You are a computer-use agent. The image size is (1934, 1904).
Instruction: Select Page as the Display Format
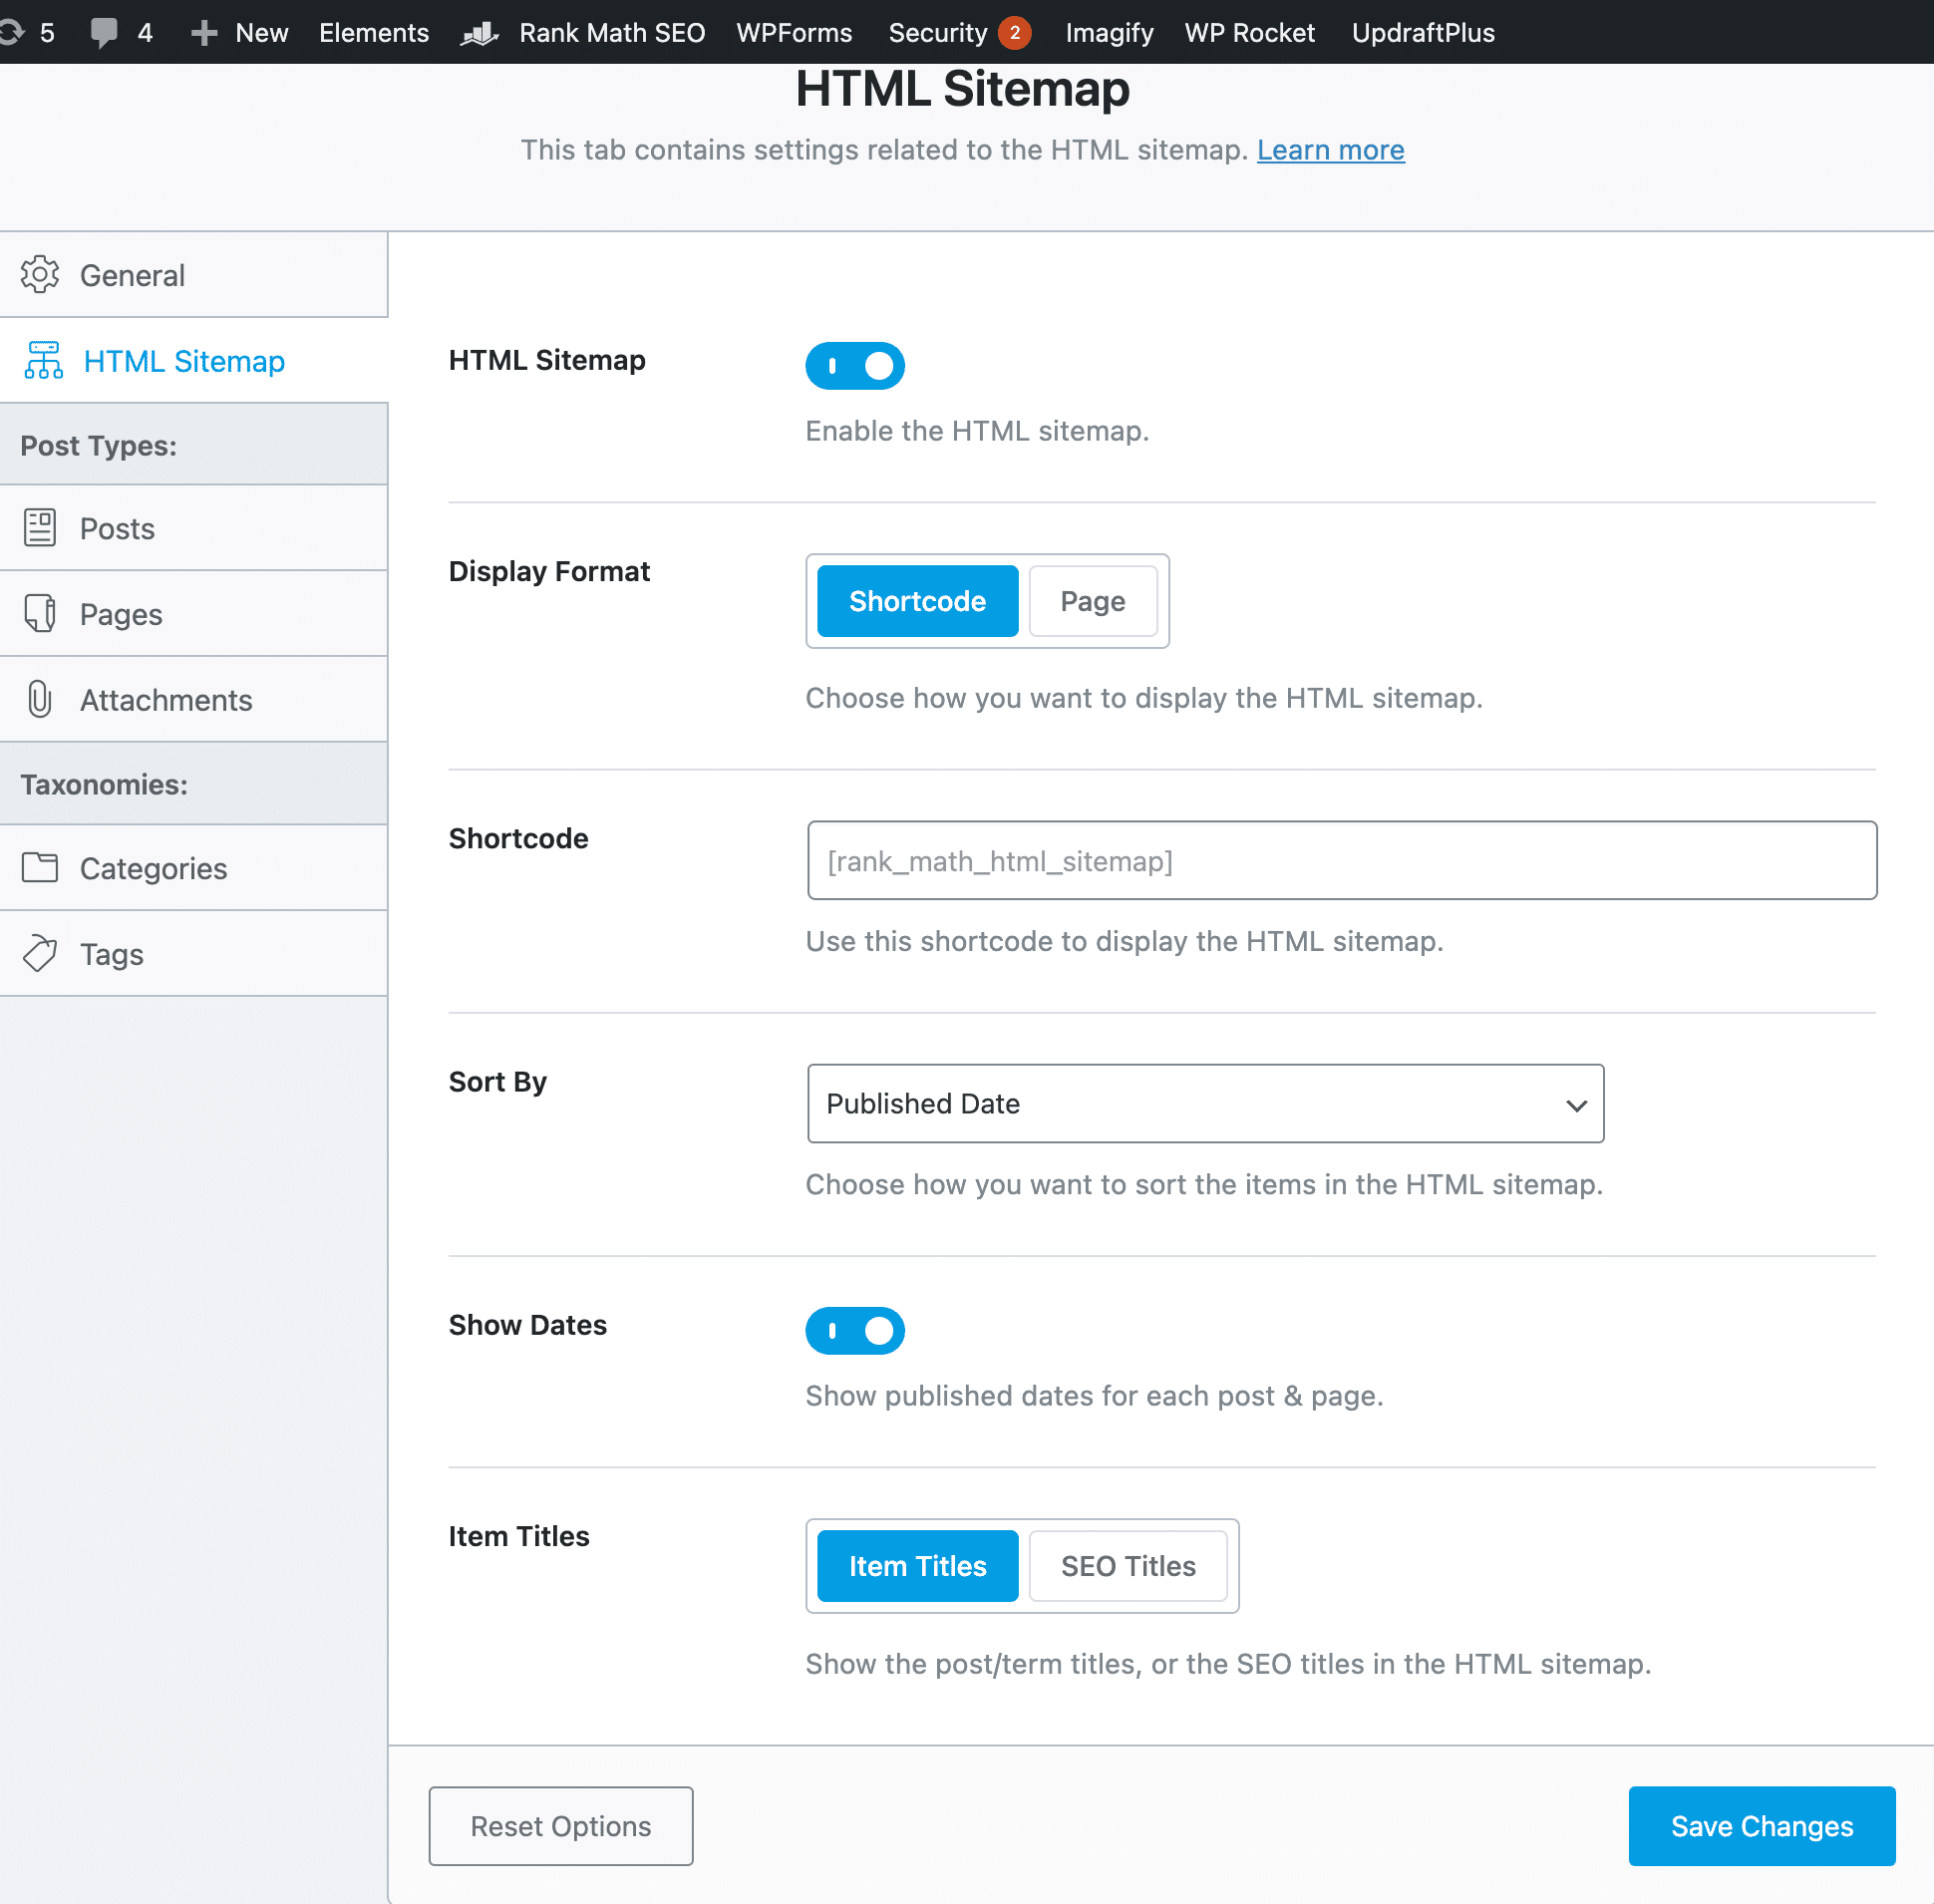click(1092, 601)
